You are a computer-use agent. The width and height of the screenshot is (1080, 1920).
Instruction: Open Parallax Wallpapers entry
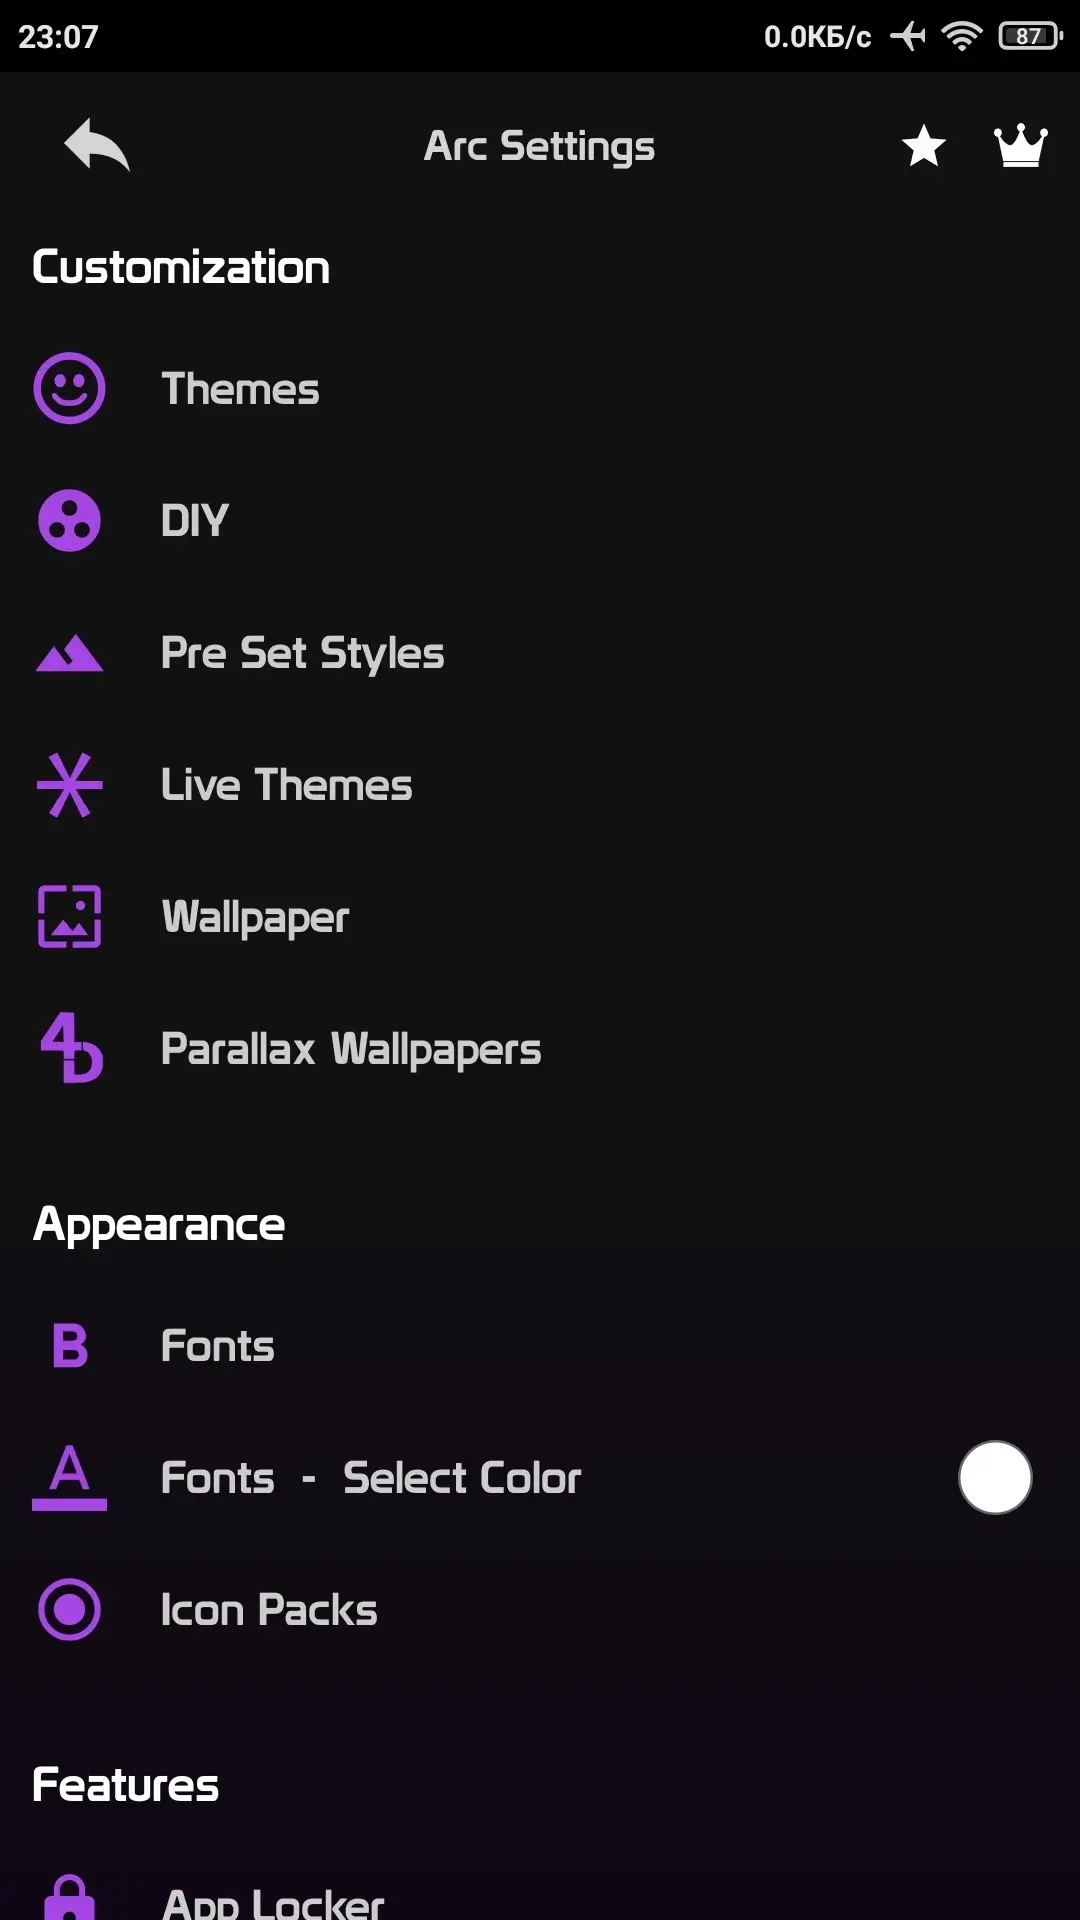tap(350, 1049)
